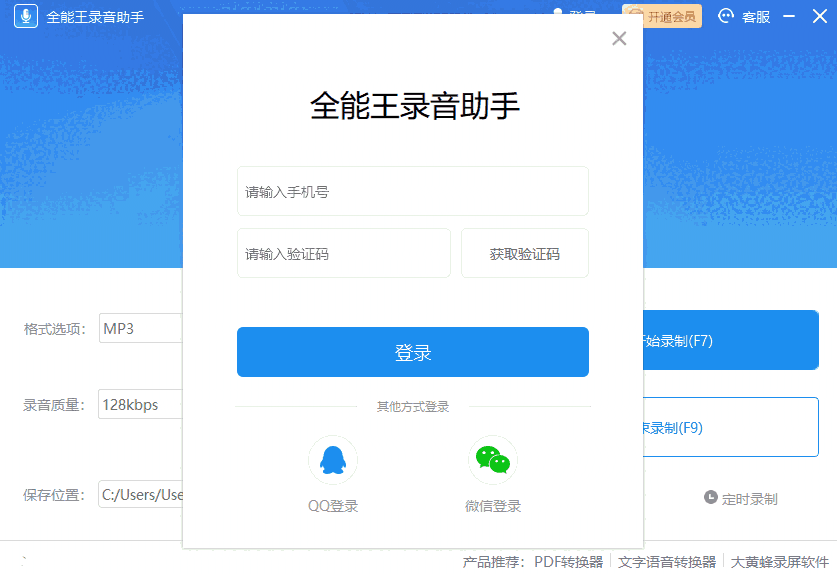The image size is (837, 574).
Task: Click the 微信登录 text label
Action: [493, 506]
